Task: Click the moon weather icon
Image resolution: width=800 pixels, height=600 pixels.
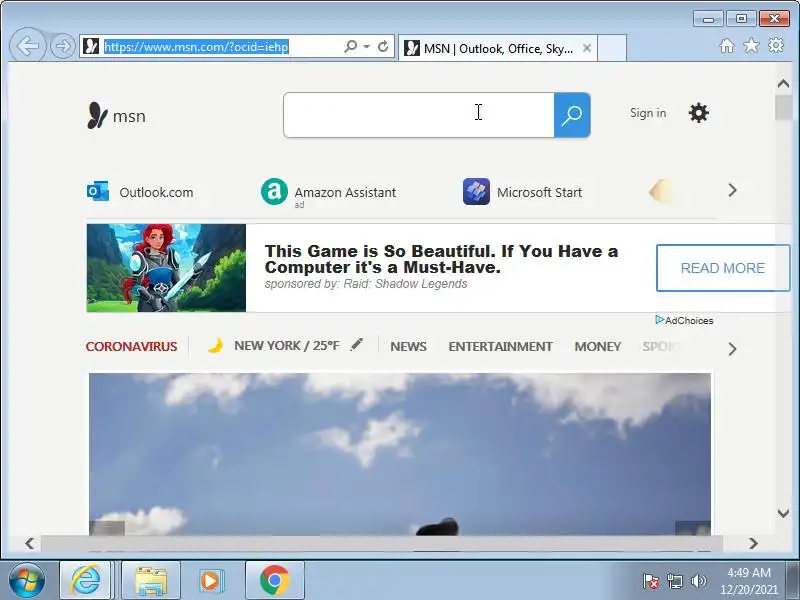Action: point(215,346)
